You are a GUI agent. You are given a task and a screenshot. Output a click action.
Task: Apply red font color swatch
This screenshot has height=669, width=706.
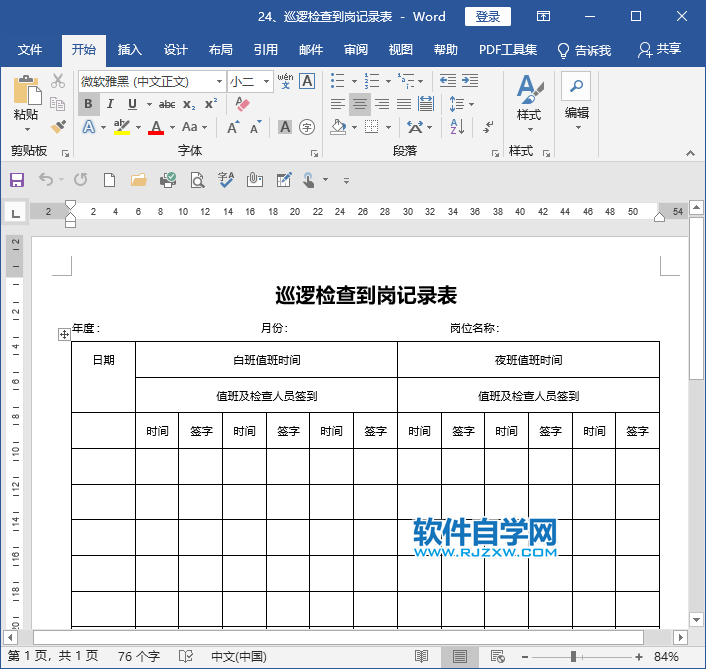tap(156, 127)
